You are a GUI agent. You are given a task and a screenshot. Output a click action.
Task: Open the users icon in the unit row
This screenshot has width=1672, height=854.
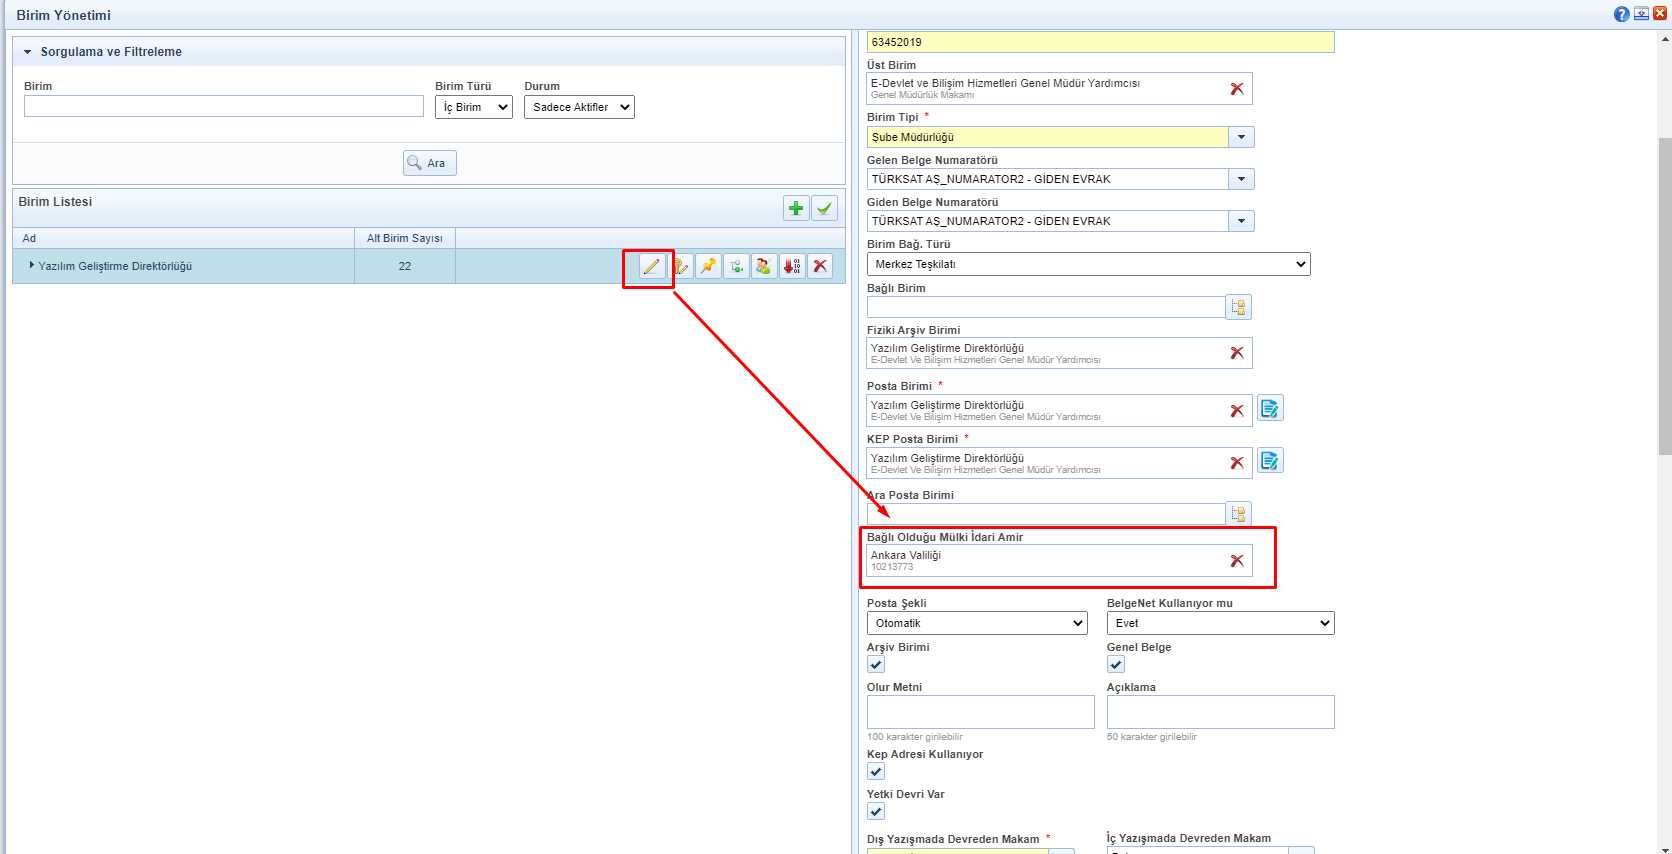click(x=764, y=266)
